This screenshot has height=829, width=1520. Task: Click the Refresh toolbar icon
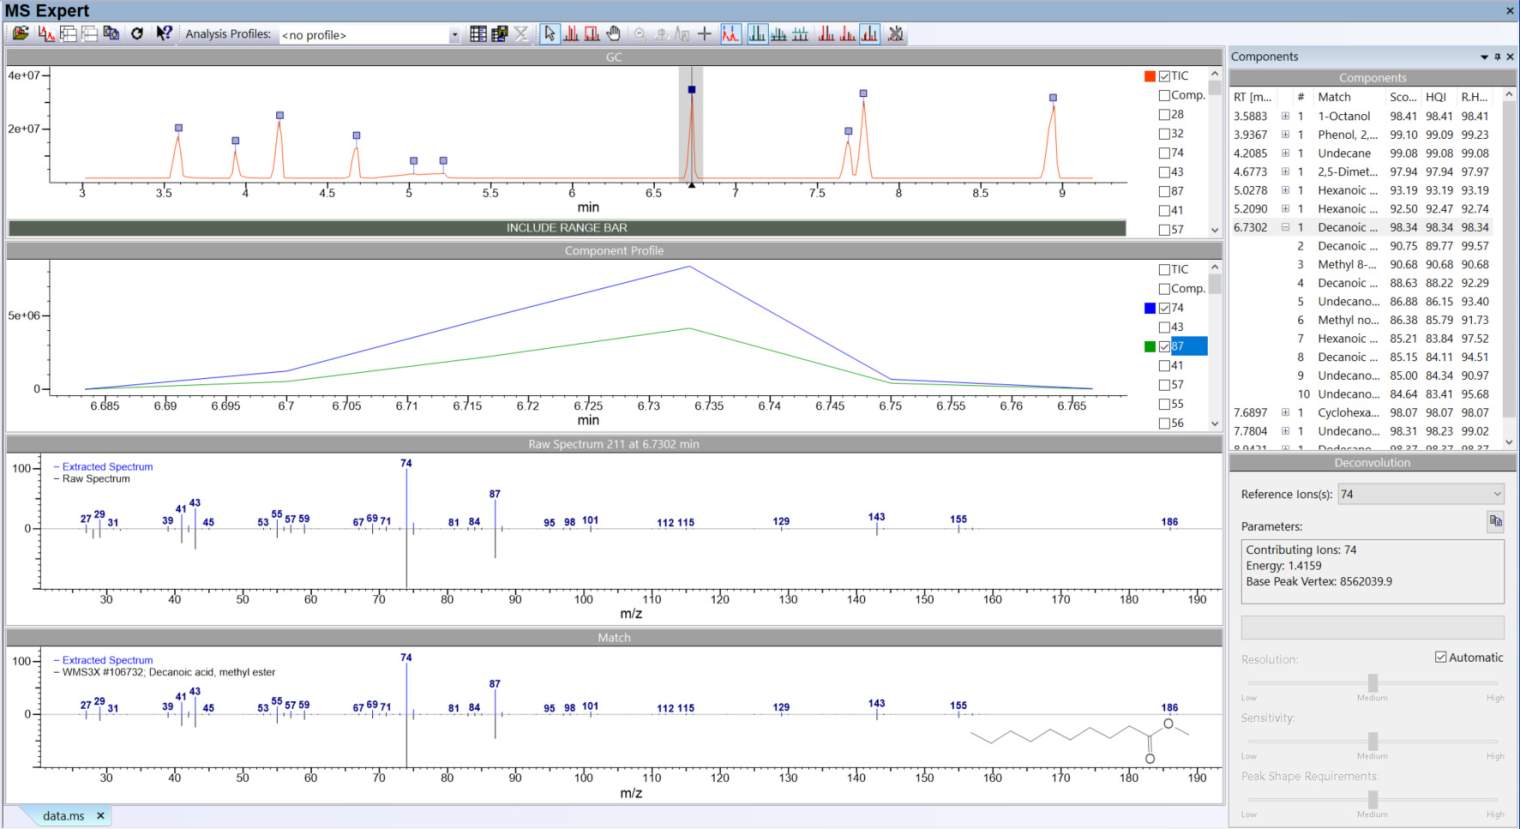137,33
